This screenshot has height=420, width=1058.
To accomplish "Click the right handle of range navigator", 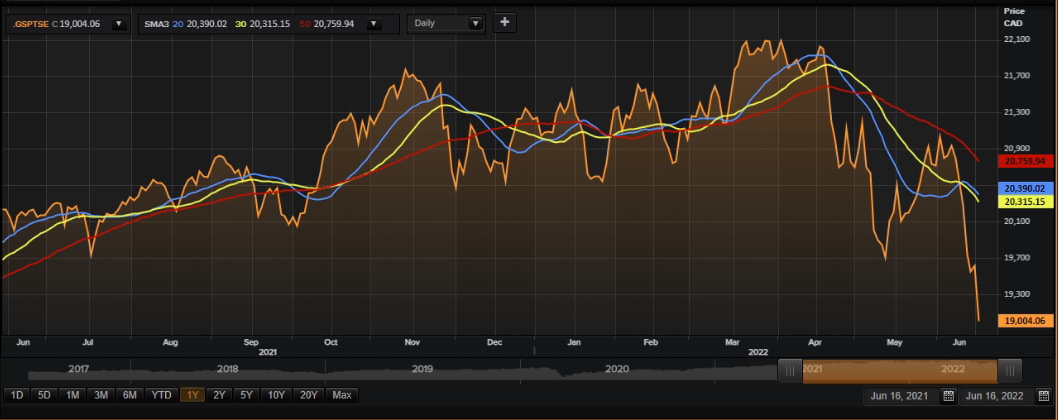I will [1009, 371].
